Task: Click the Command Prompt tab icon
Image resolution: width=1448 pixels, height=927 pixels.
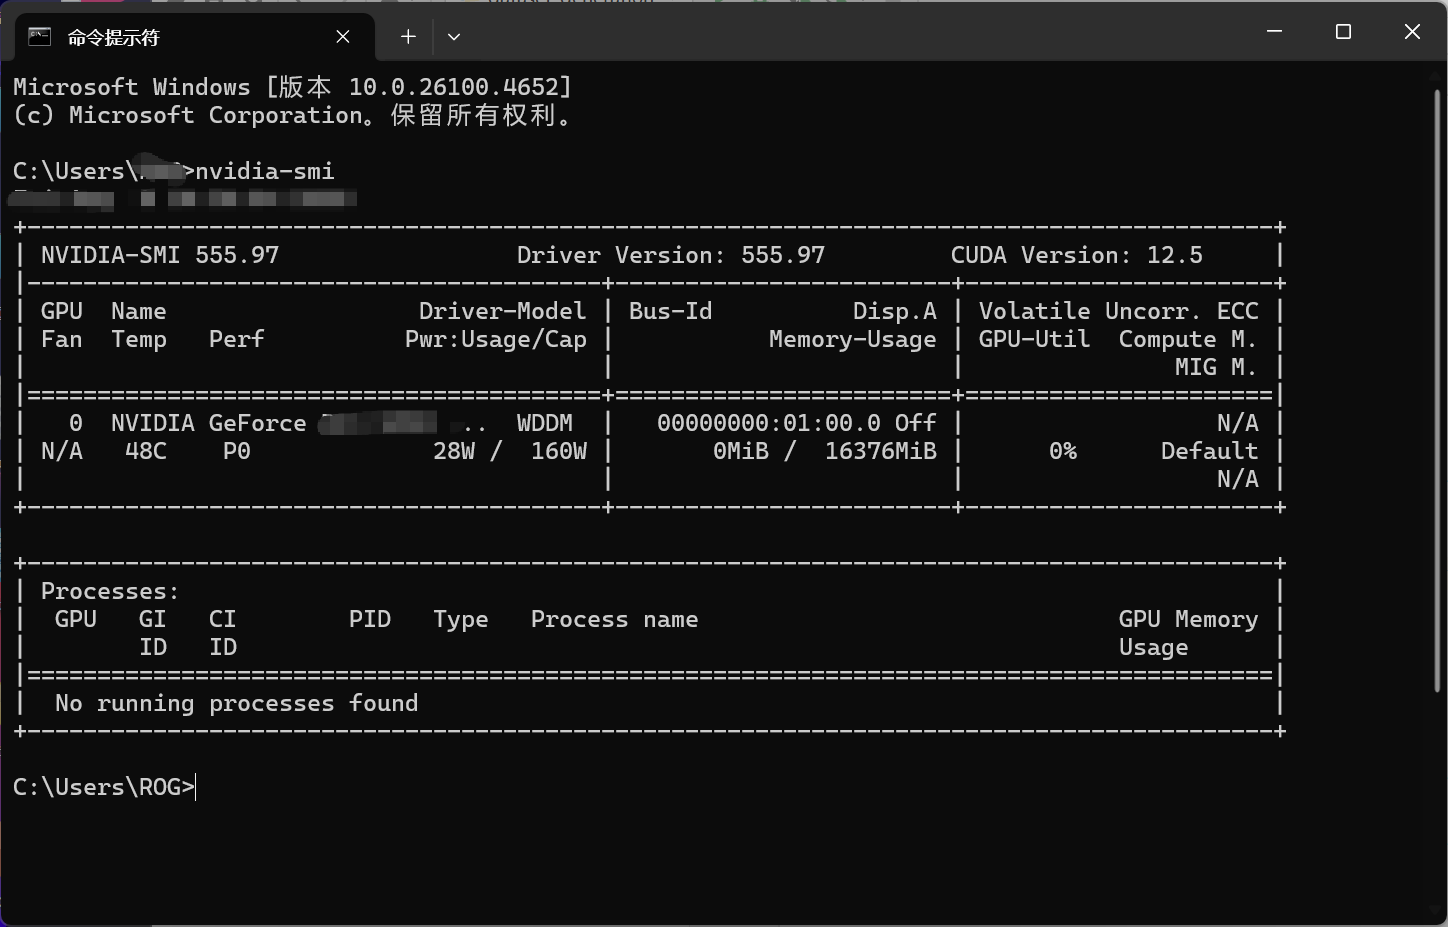Action: 39,37
